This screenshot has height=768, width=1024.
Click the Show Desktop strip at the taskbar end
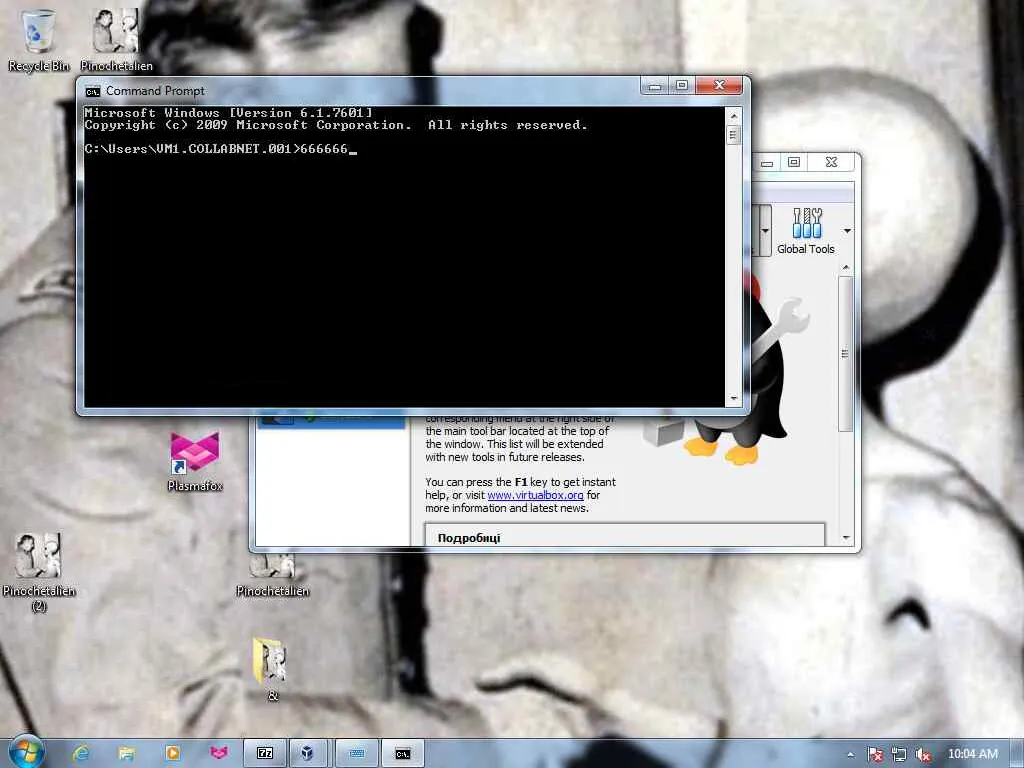tap(1017, 754)
